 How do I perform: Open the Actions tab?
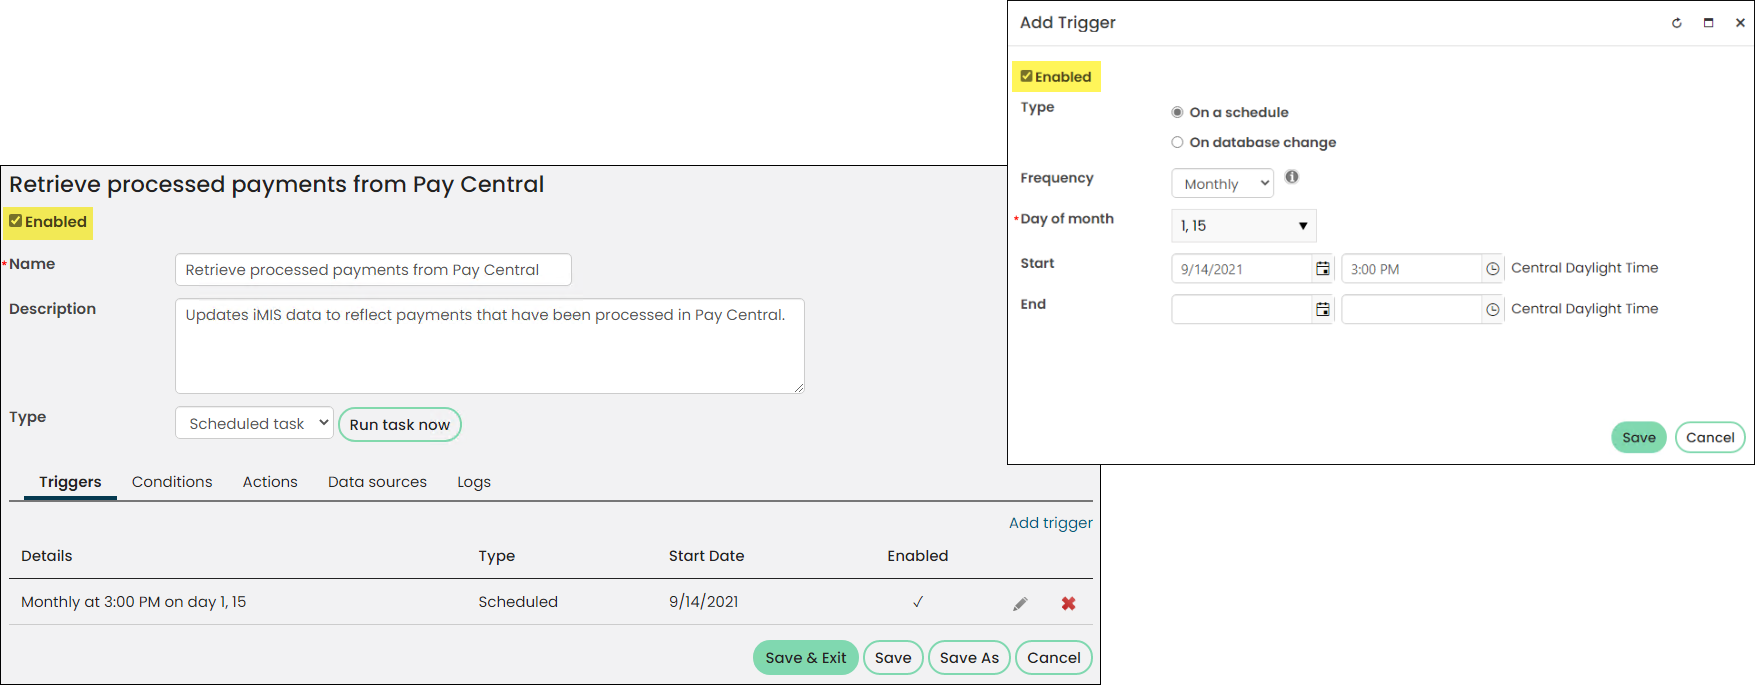pos(270,482)
